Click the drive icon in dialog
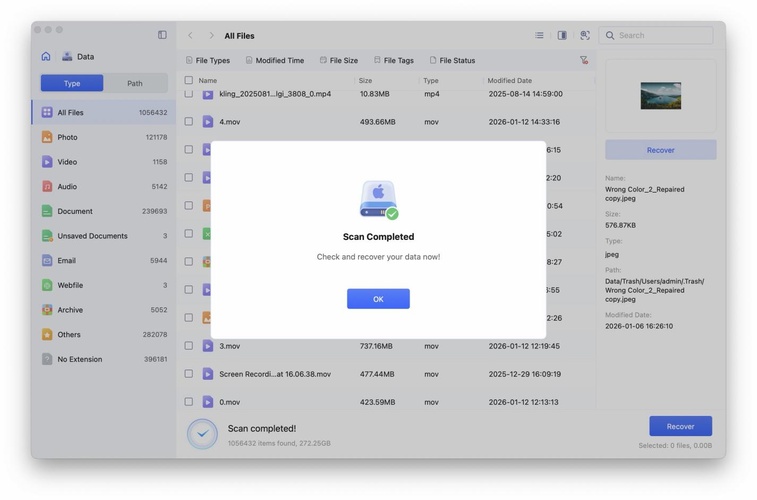This screenshot has width=757, height=500. [378, 199]
